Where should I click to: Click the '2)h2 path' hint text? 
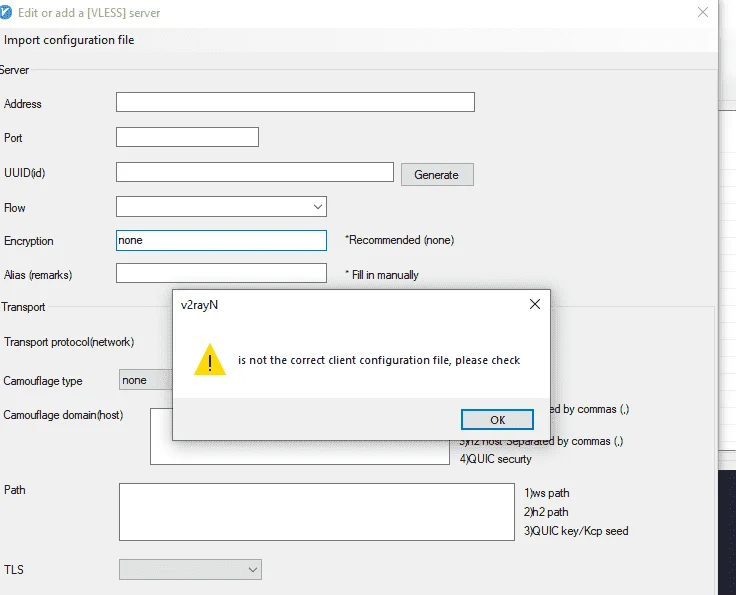546,512
